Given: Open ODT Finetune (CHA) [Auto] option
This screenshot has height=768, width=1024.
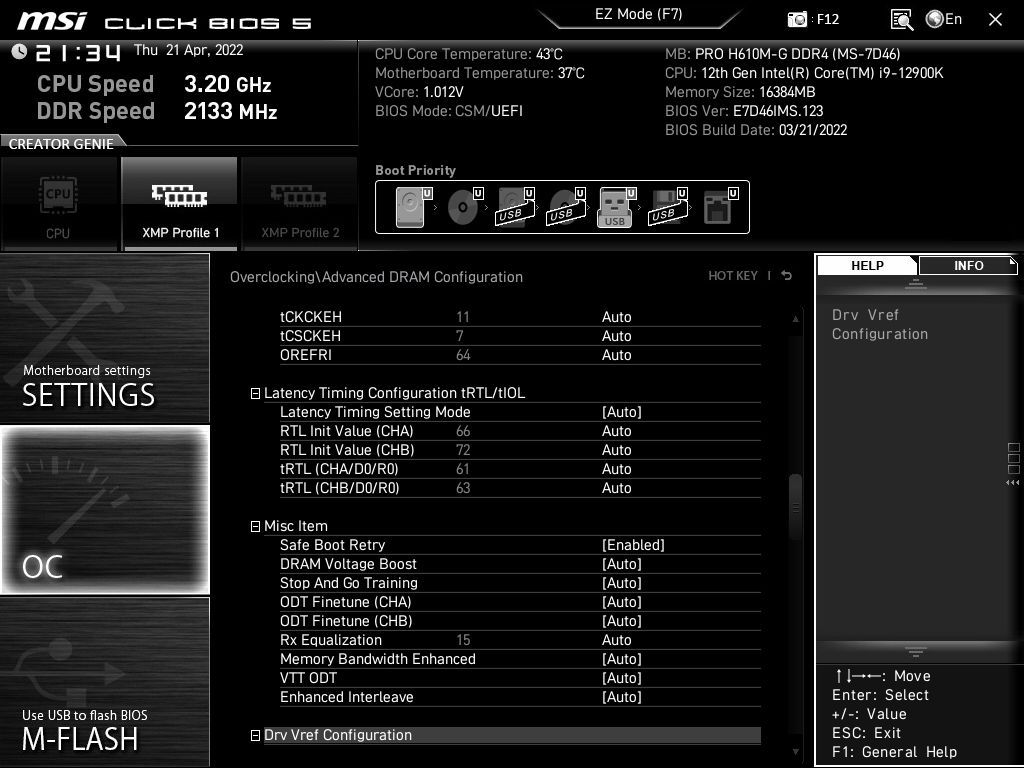Looking at the screenshot, I should point(621,602).
